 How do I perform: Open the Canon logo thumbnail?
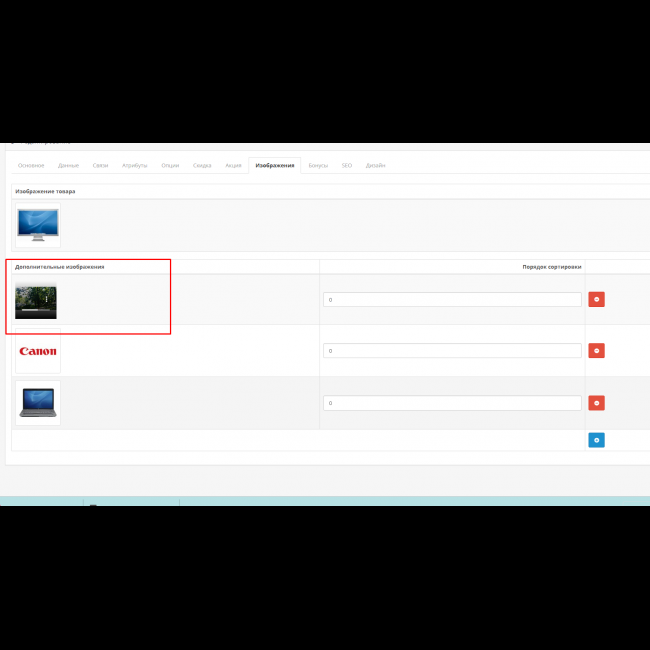point(38,351)
